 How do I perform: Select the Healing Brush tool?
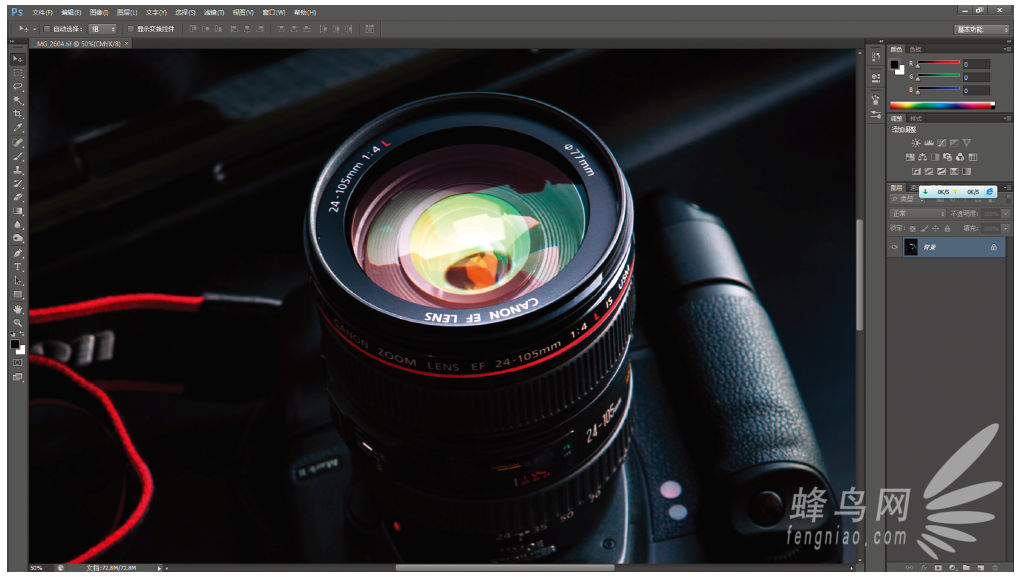click(18, 143)
